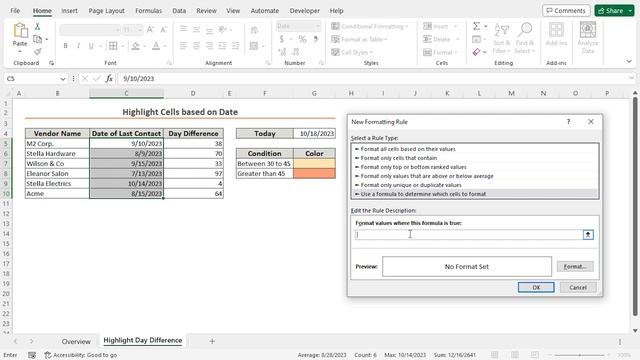Open Sort & Filter
Viewport: 640px width, 360px height.
point(501,39)
